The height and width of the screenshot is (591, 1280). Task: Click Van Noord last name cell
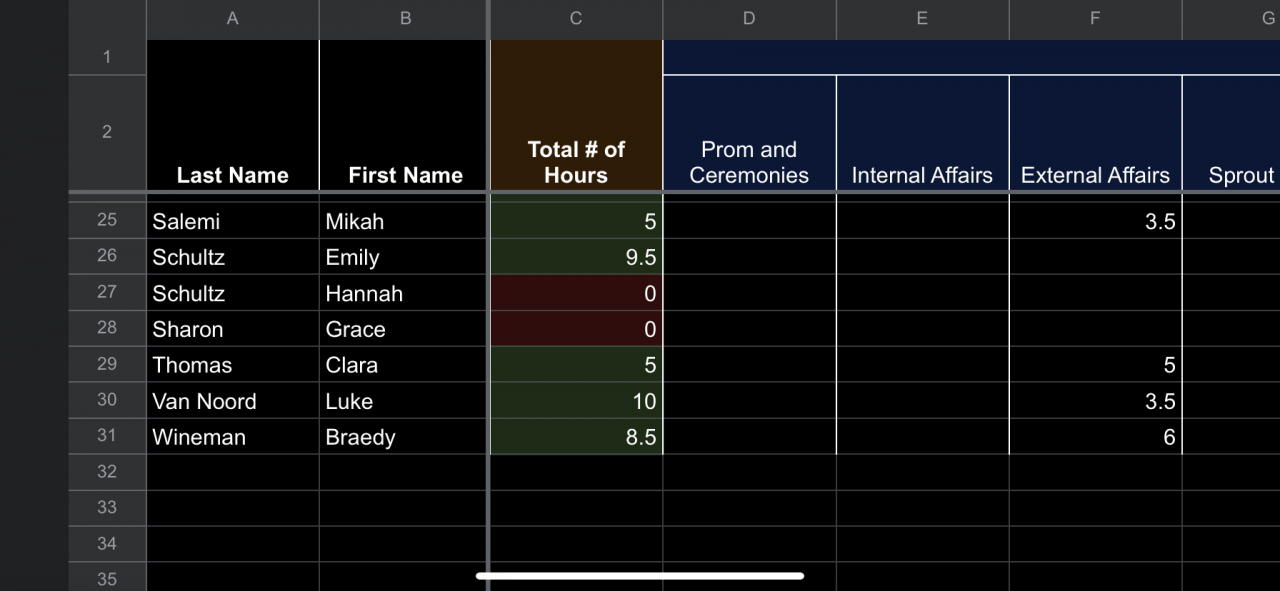pyautogui.click(x=232, y=401)
